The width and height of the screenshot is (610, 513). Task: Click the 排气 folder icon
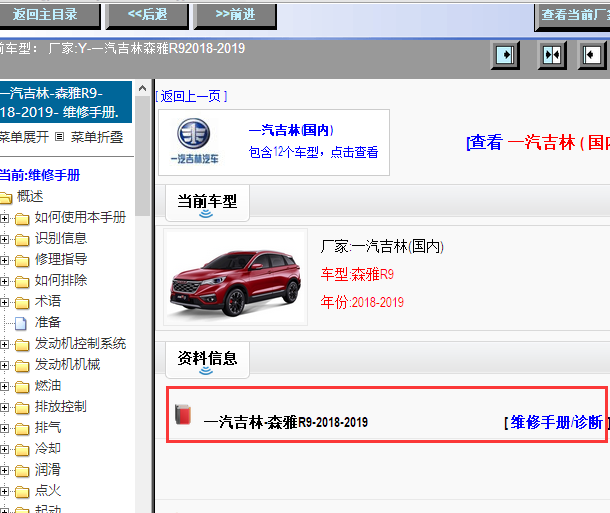pyautogui.click(x=22, y=429)
